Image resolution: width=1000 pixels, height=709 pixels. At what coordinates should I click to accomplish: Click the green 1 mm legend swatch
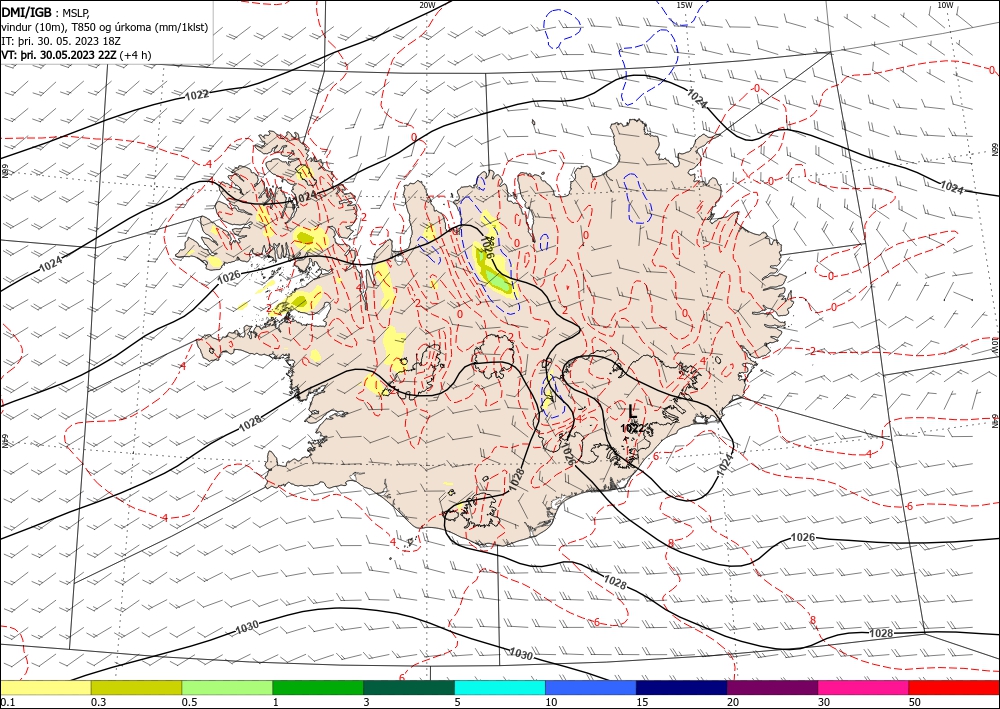318,687
